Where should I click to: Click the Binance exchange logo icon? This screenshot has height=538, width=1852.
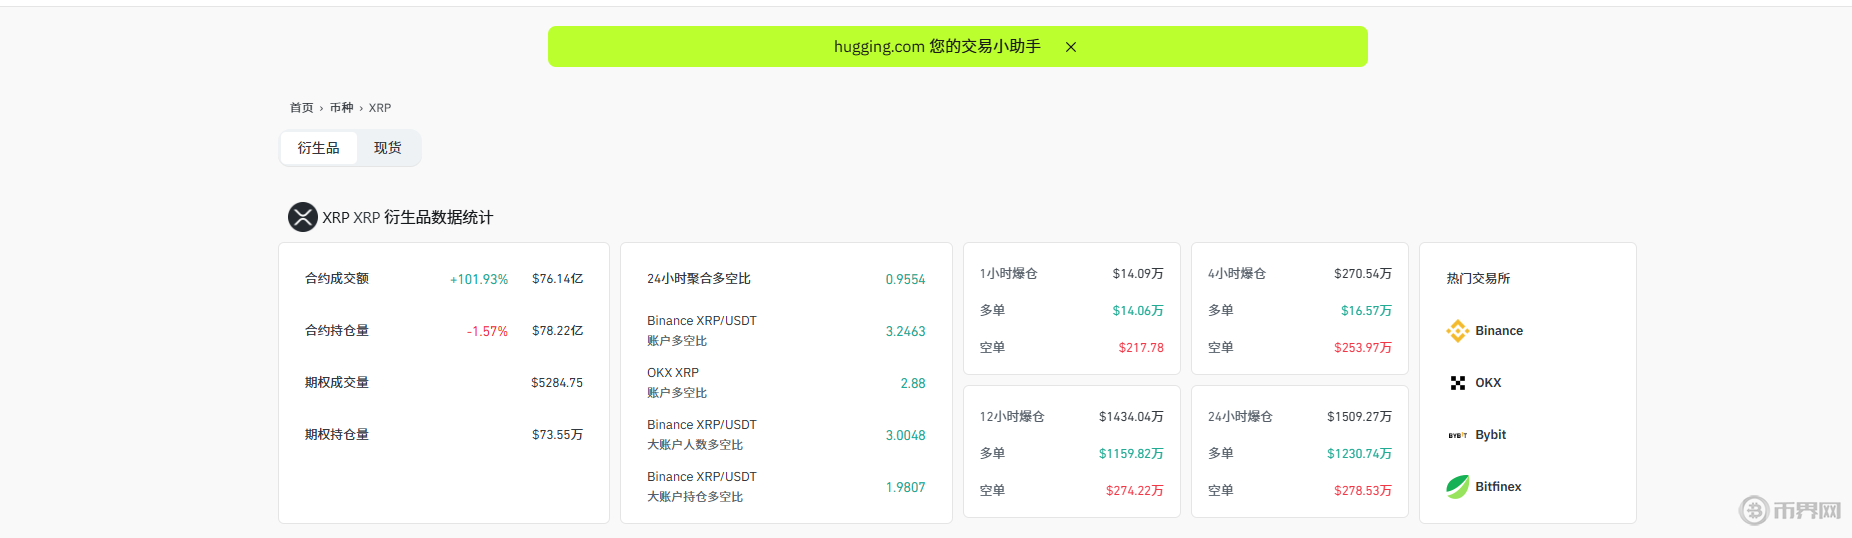[x=1457, y=331]
